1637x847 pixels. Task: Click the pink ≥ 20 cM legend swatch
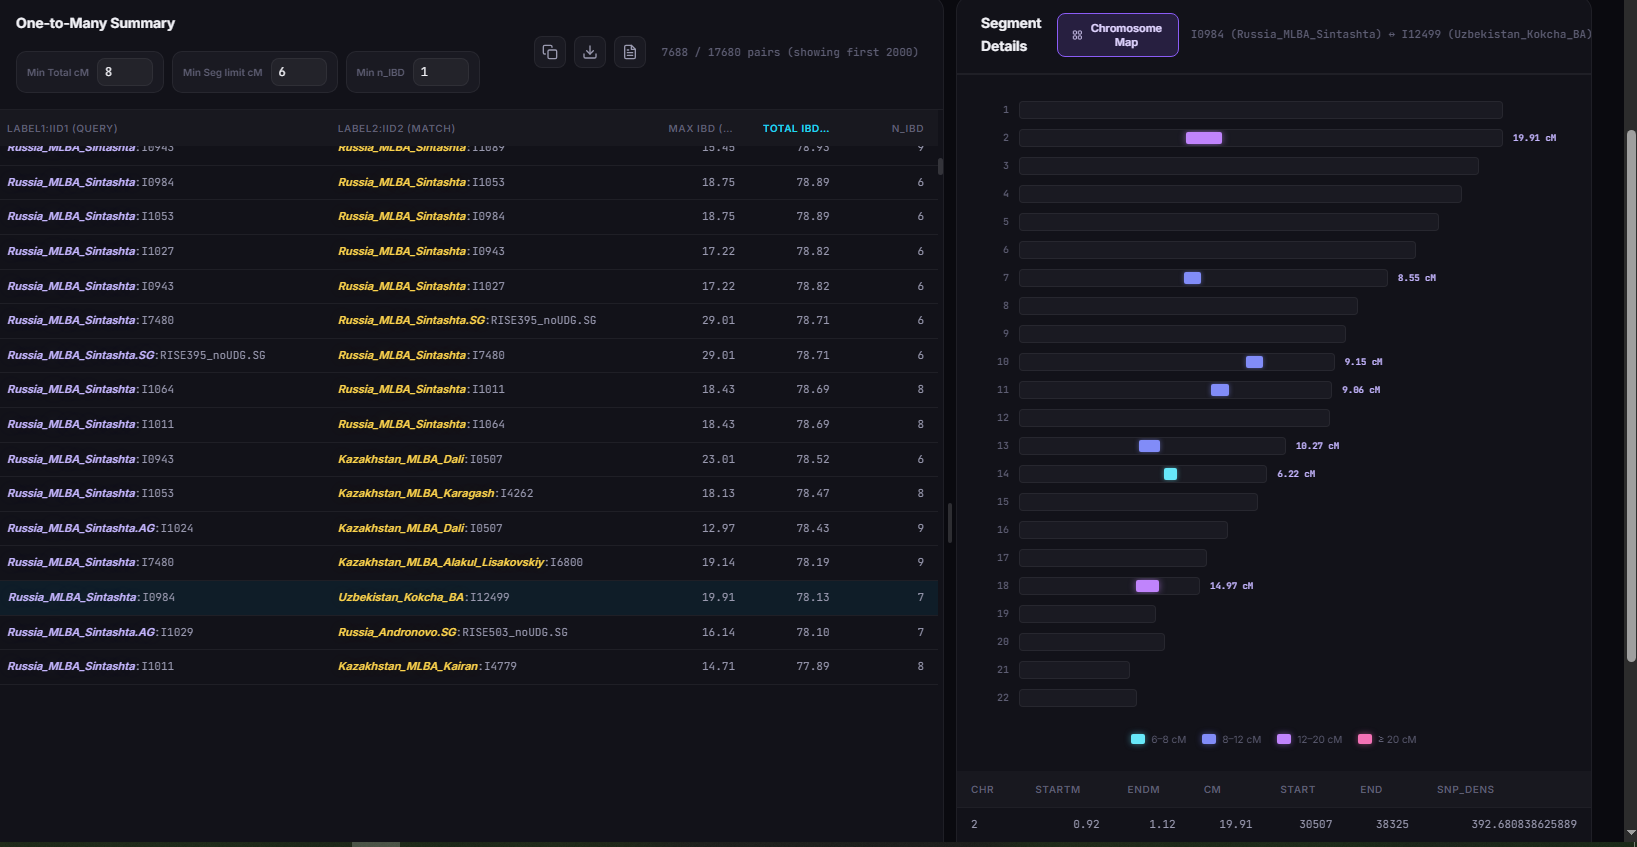tap(1365, 739)
